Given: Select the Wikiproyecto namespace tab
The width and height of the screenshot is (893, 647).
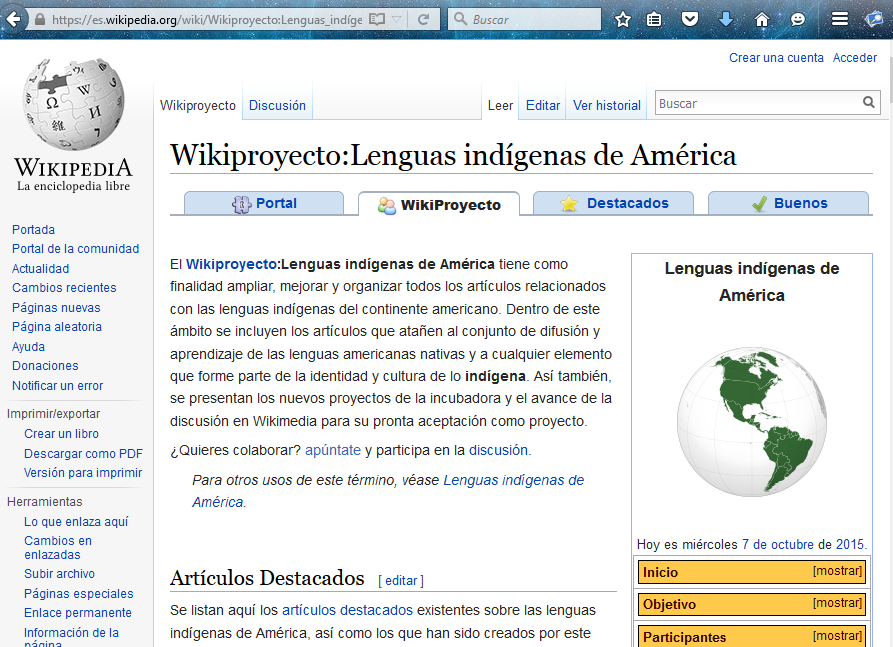Looking at the screenshot, I should tap(198, 105).
